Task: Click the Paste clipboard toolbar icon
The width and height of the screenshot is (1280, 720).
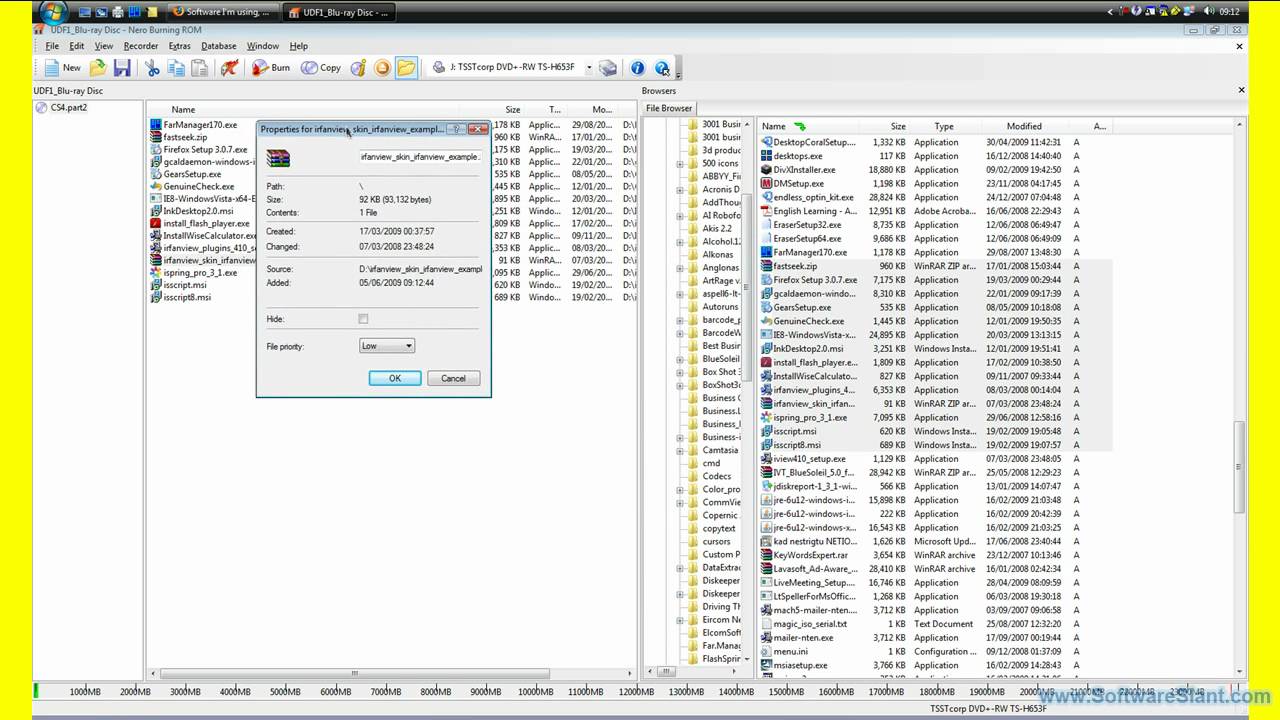Action: tap(200, 68)
